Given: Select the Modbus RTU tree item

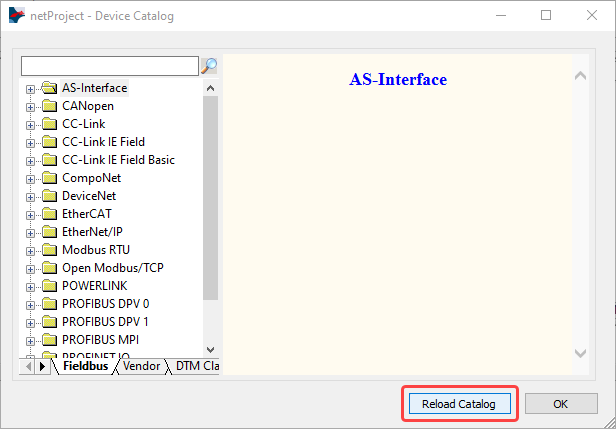Looking at the screenshot, I should pyautogui.click(x=96, y=250).
